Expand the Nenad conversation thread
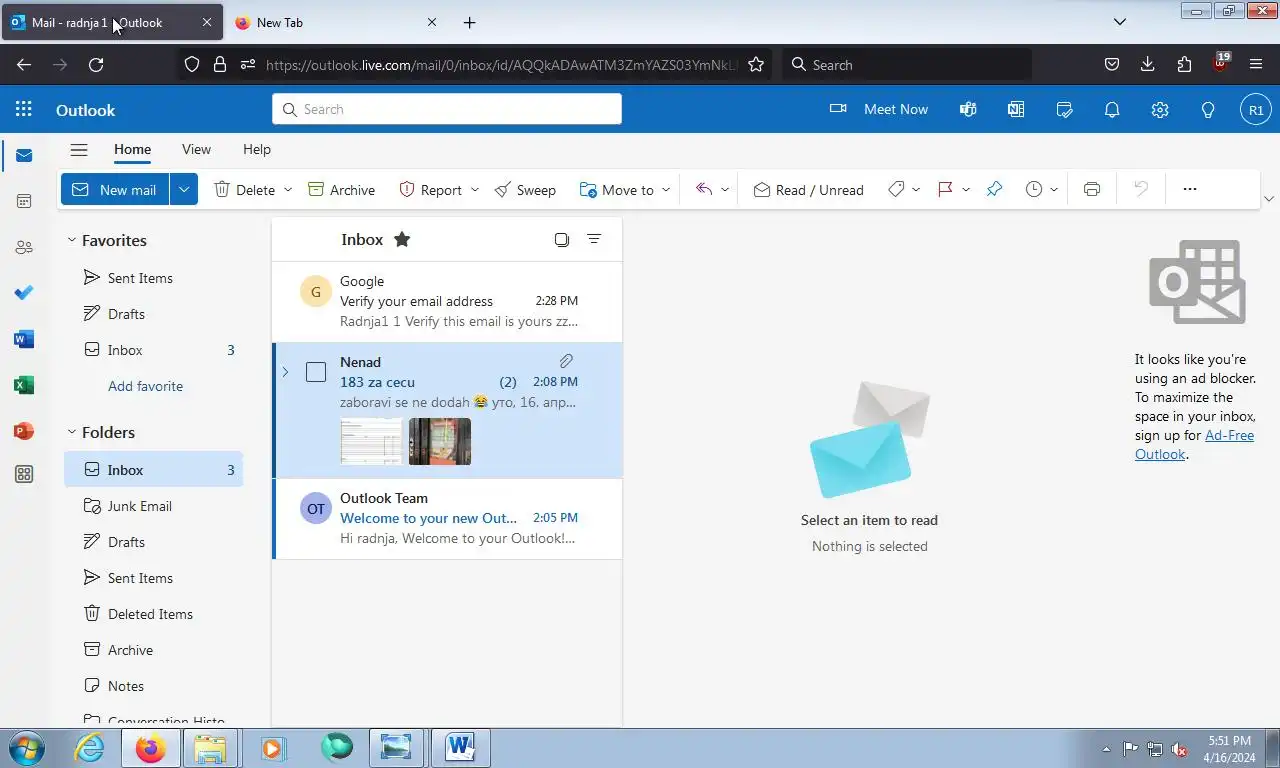The width and height of the screenshot is (1280, 768). [285, 372]
